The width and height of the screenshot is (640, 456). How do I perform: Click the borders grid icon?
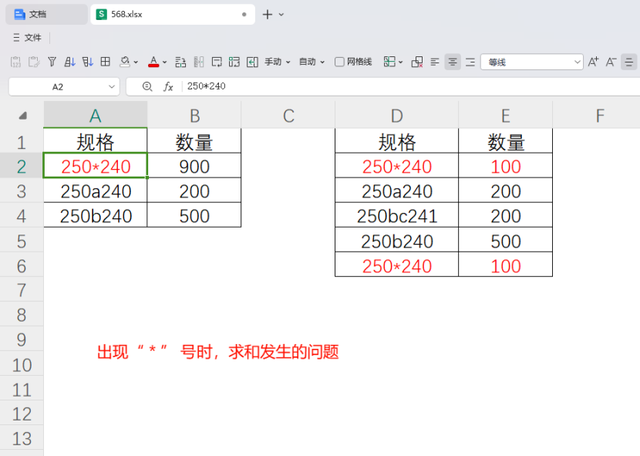(105, 62)
